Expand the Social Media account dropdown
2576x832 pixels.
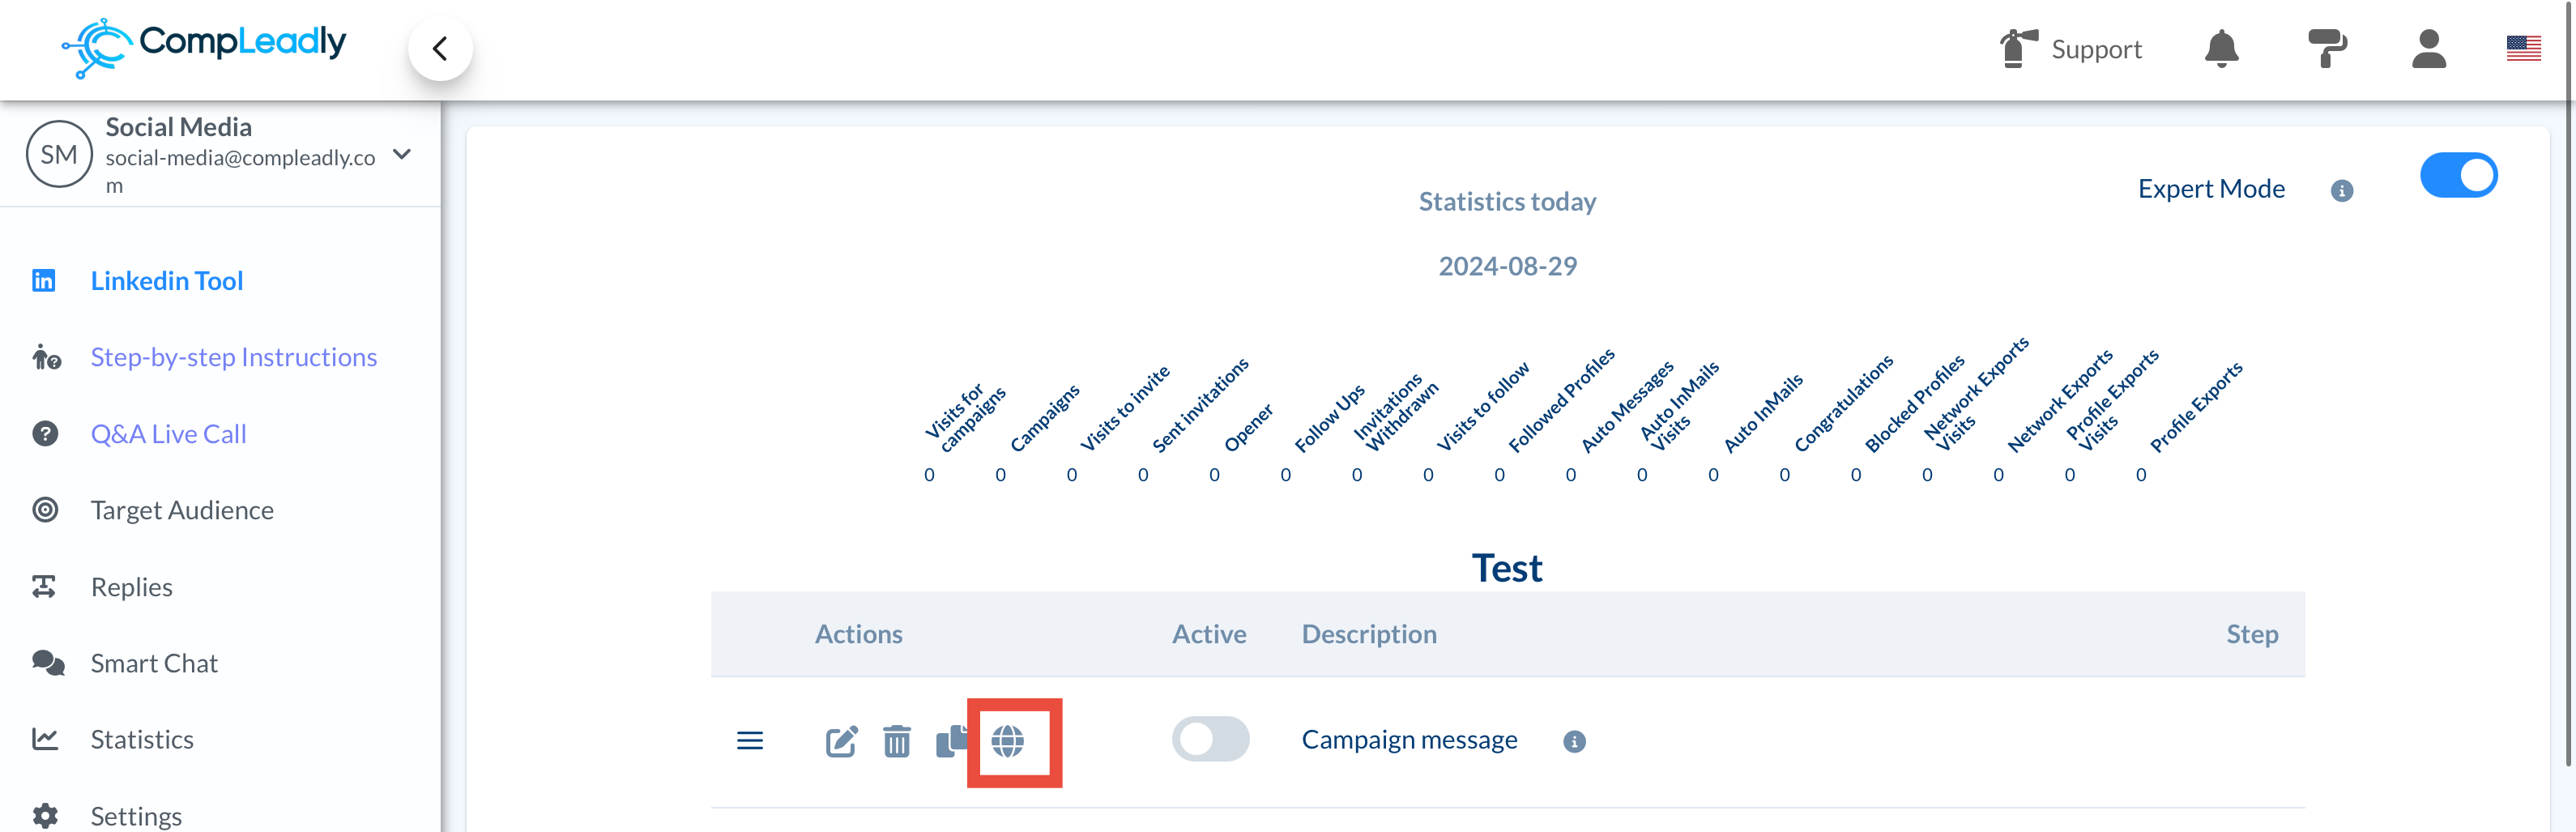(x=402, y=154)
